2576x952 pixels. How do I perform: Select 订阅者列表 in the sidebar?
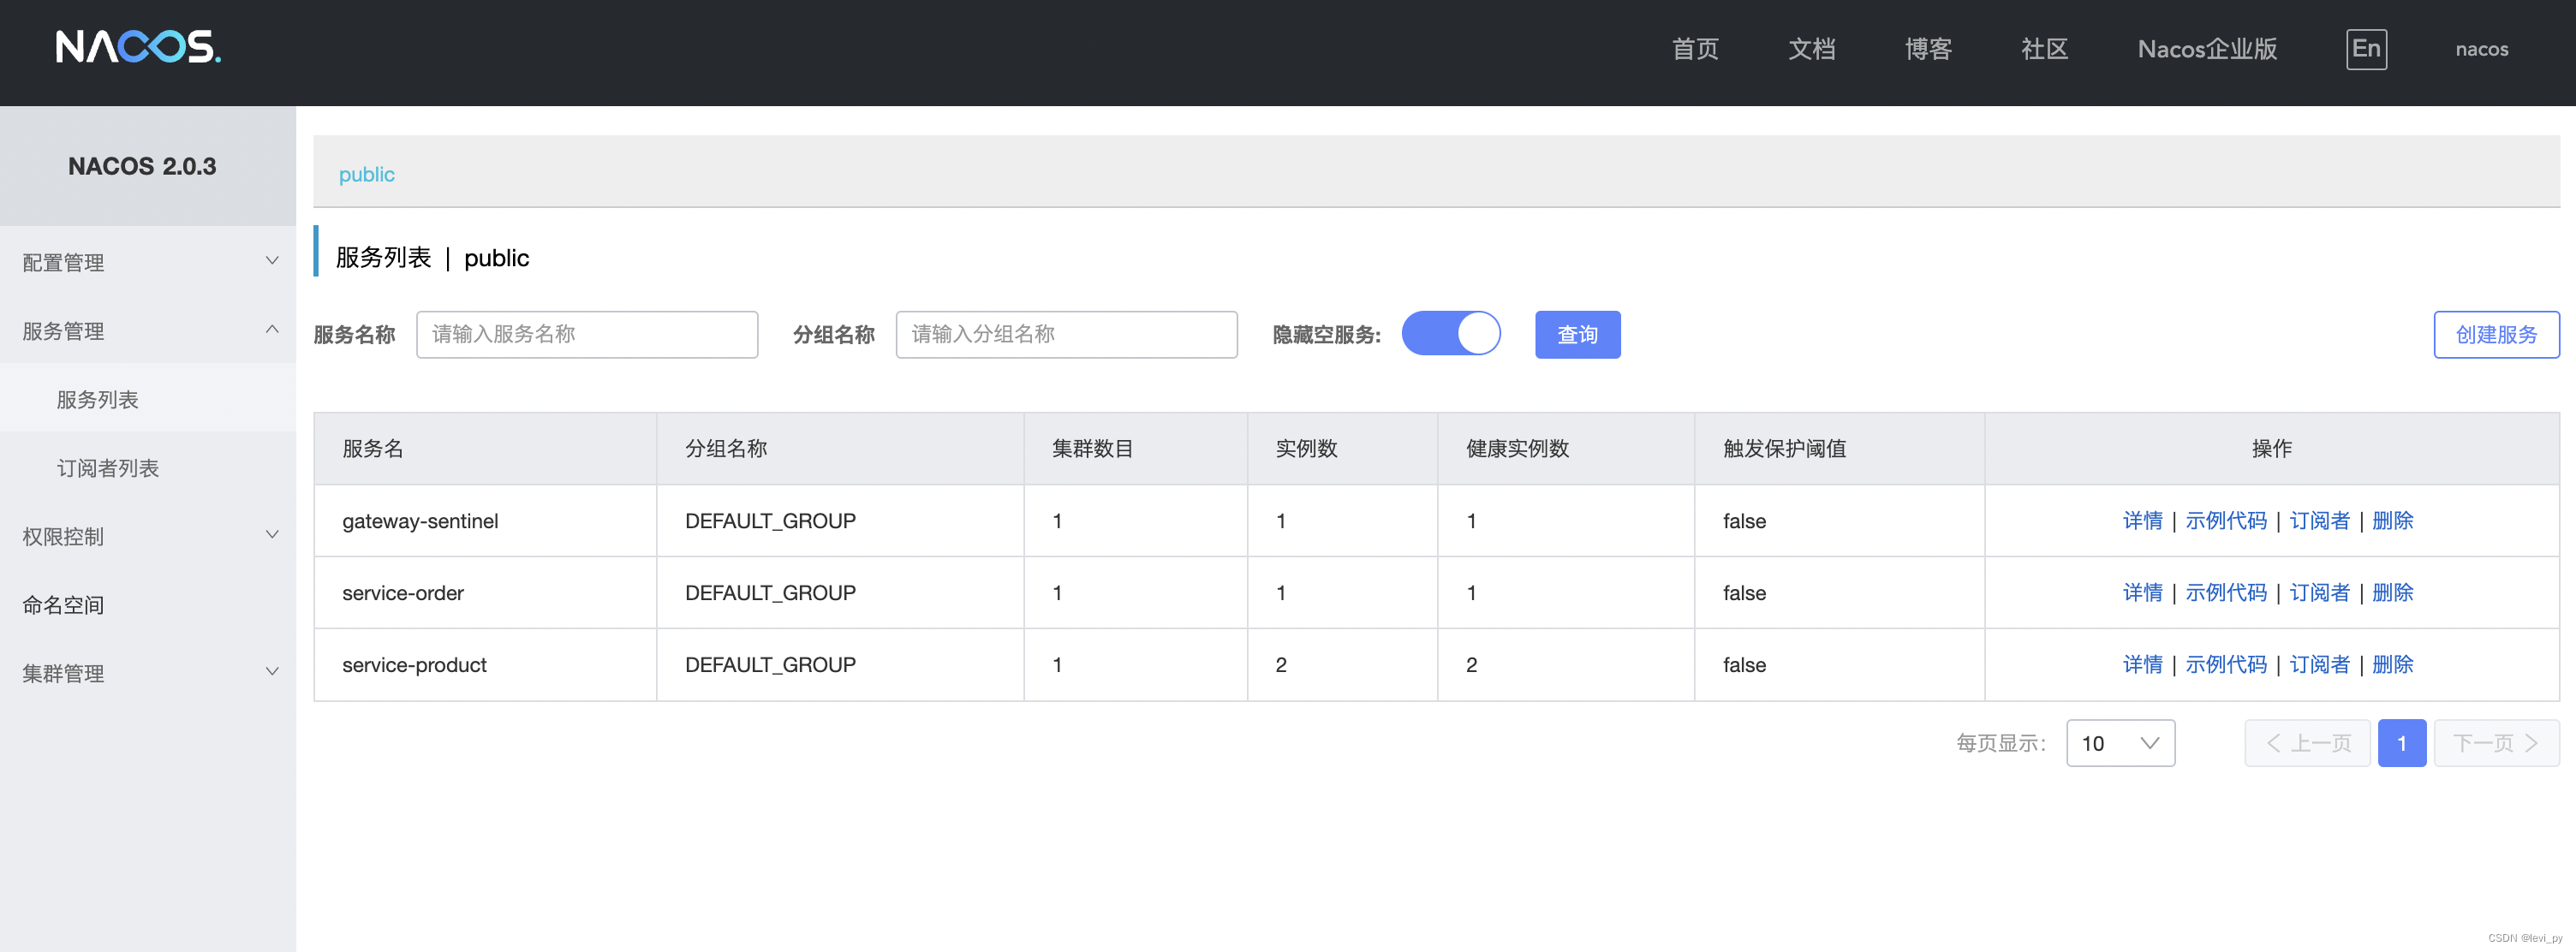[148, 468]
